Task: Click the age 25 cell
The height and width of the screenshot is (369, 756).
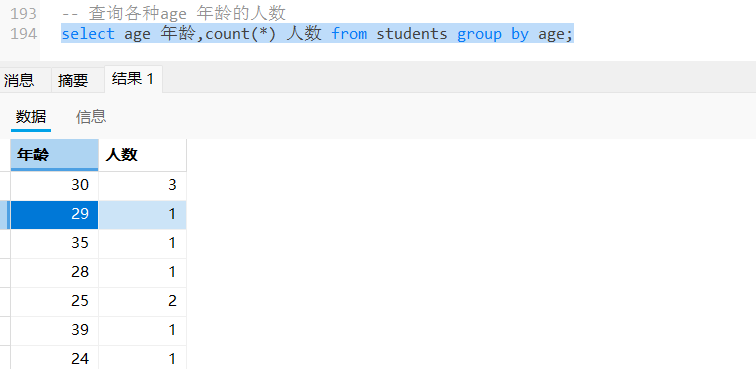Action: (54, 301)
